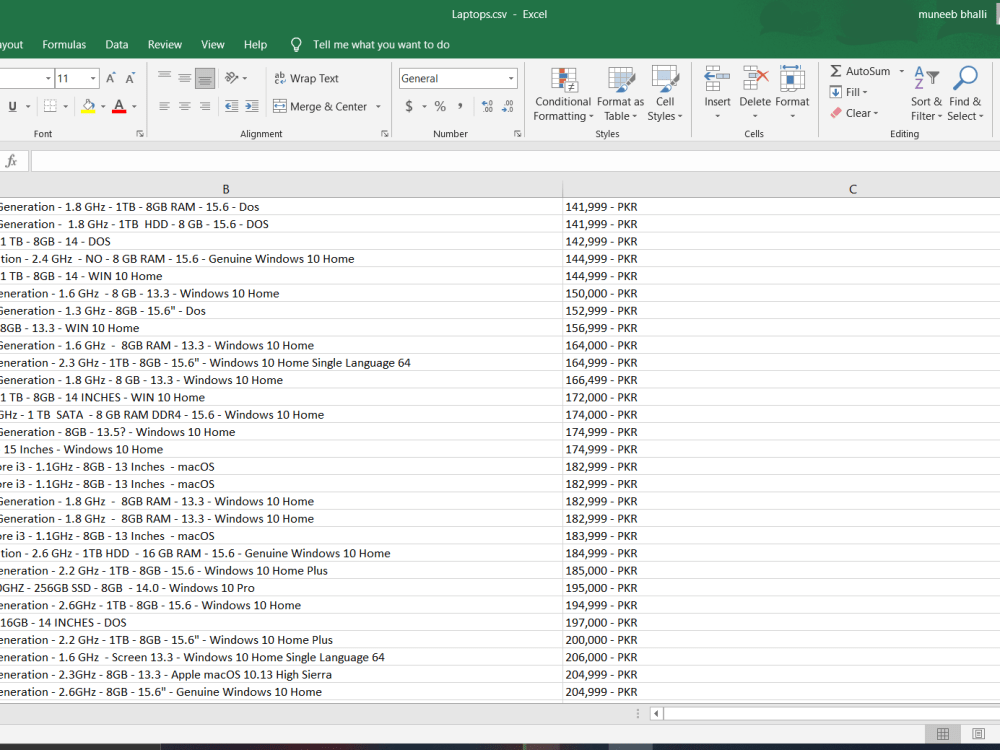Open Font settings dialog launcher
Screen dimensions: 1000x750
[x=140, y=134]
